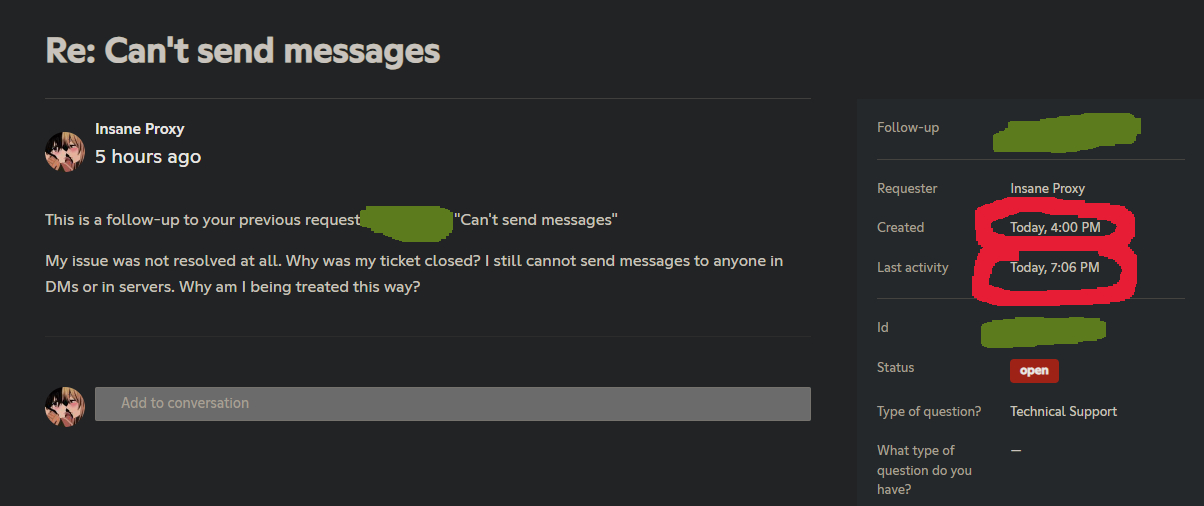The width and height of the screenshot is (1204, 506).
Task: Click the Insane Proxy avatar beside the post
Action: coord(65,152)
